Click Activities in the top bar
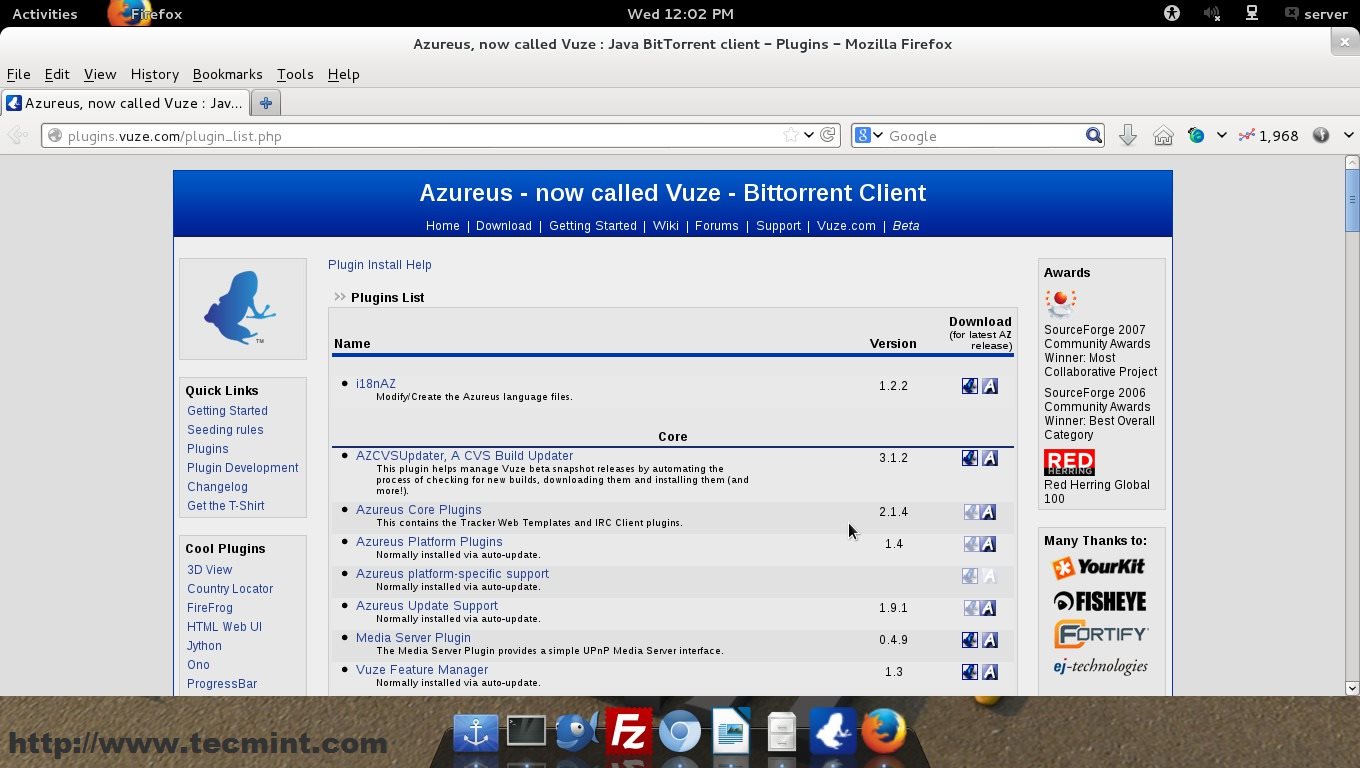 44,14
